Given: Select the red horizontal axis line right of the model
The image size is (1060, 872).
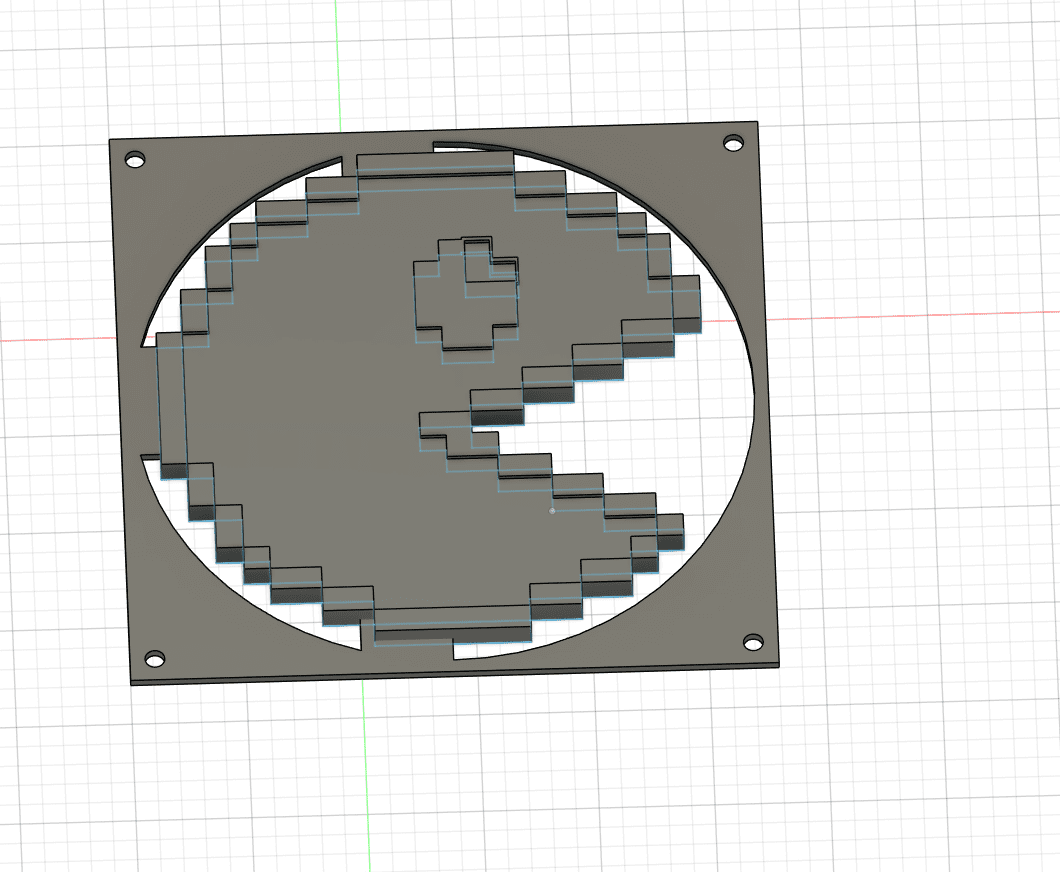Looking at the screenshot, I should tap(913, 315).
